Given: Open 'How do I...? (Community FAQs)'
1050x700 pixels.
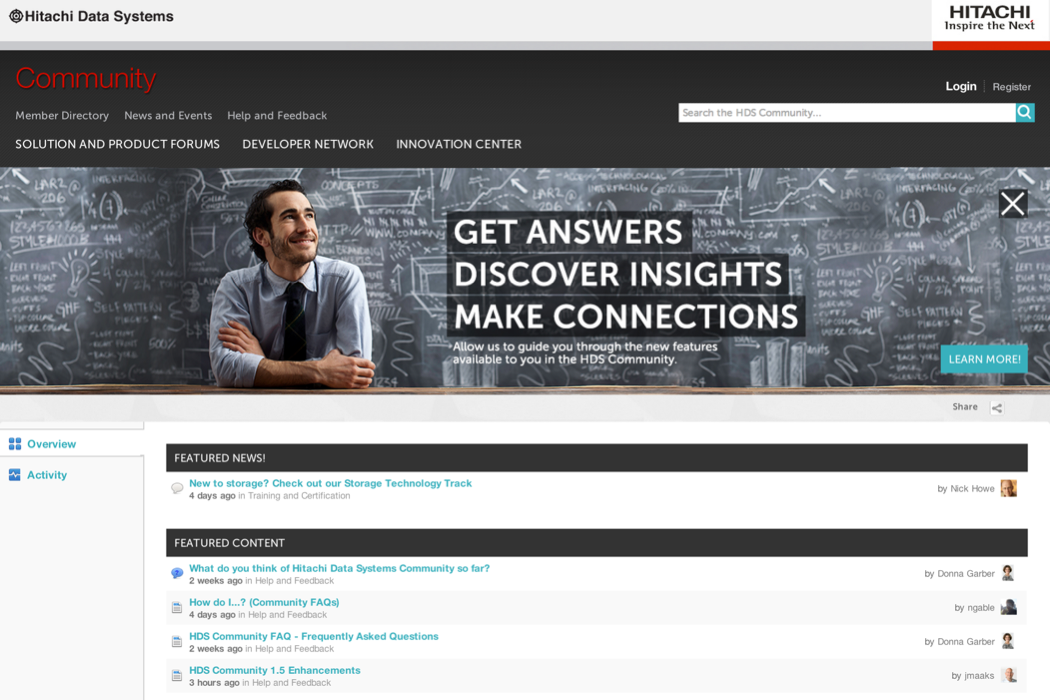Looking at the screenshot, I should pos(264,602).
